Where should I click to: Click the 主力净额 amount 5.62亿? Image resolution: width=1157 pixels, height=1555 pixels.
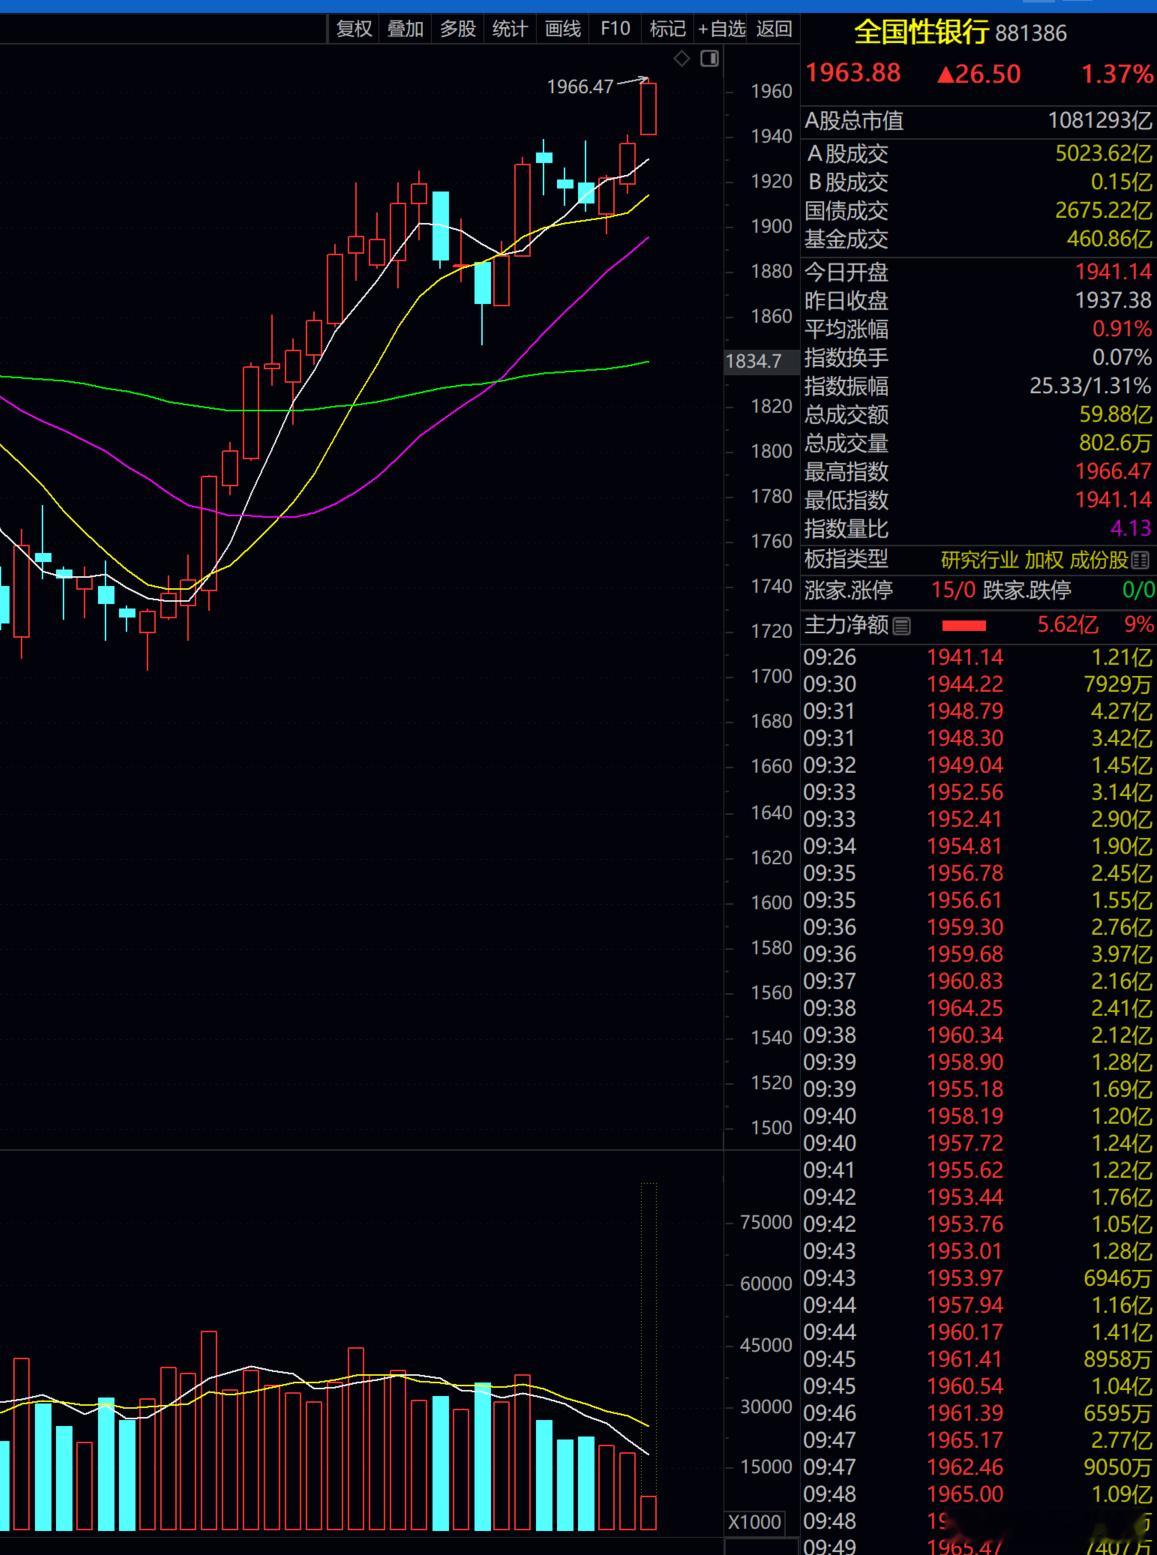pos(1068,625)
